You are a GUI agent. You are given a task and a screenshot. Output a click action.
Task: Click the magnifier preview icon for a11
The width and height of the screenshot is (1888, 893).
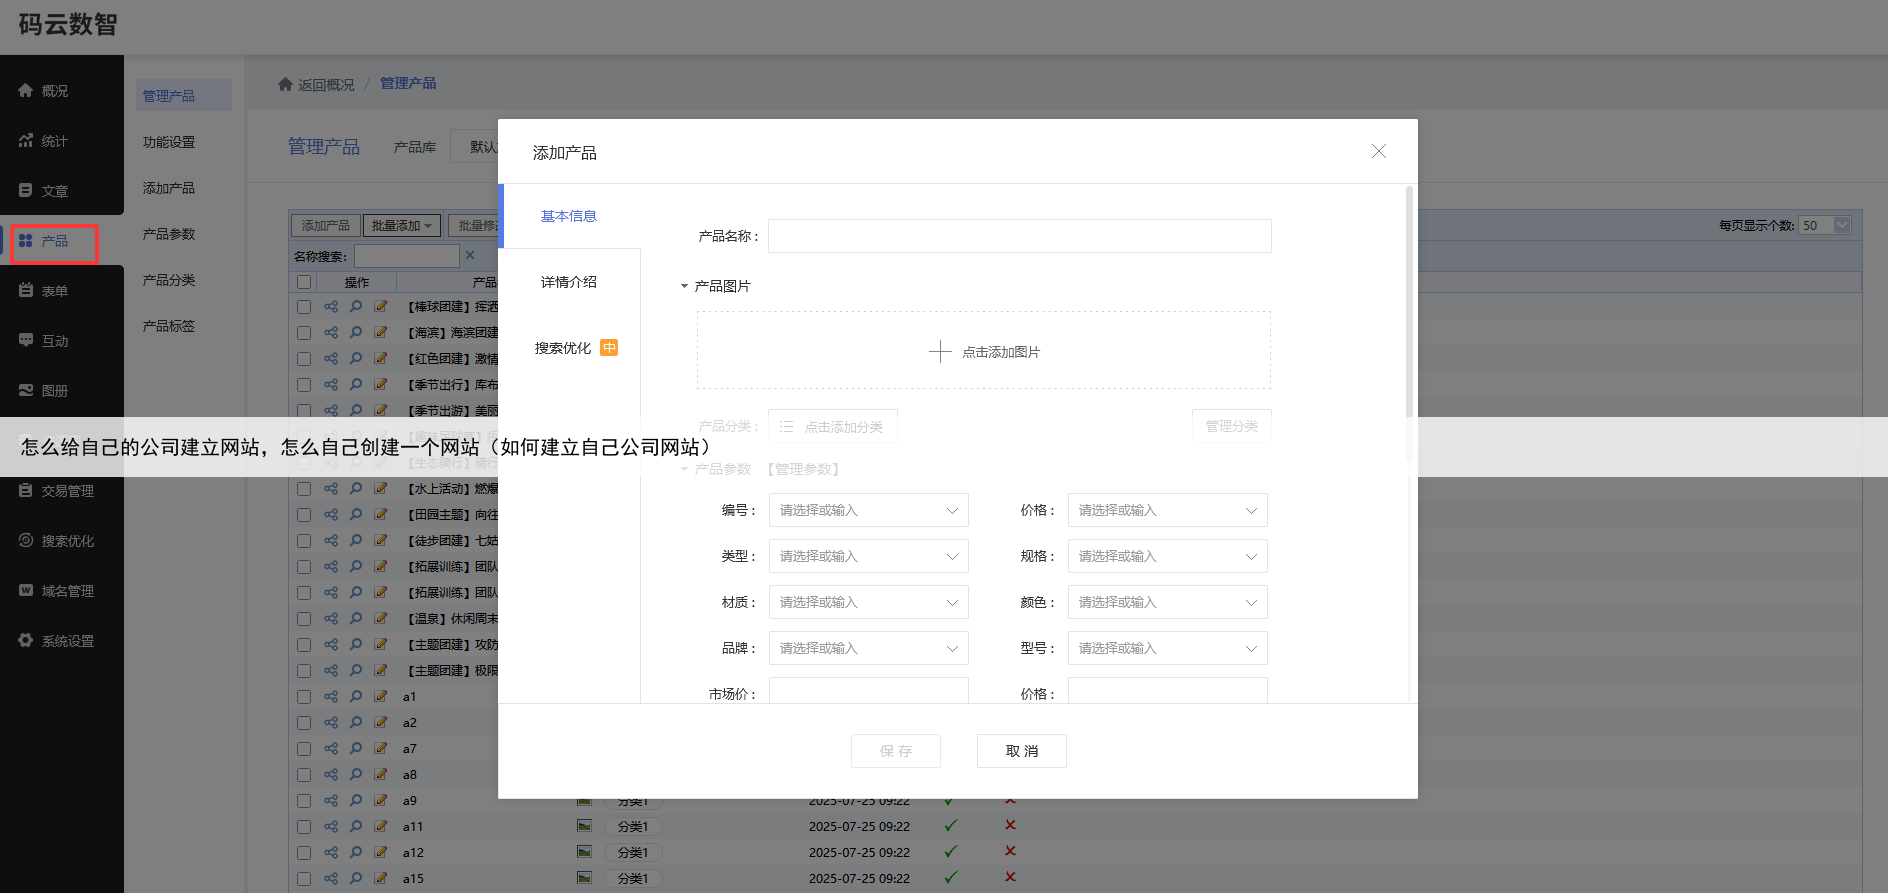tap(356, 826)
